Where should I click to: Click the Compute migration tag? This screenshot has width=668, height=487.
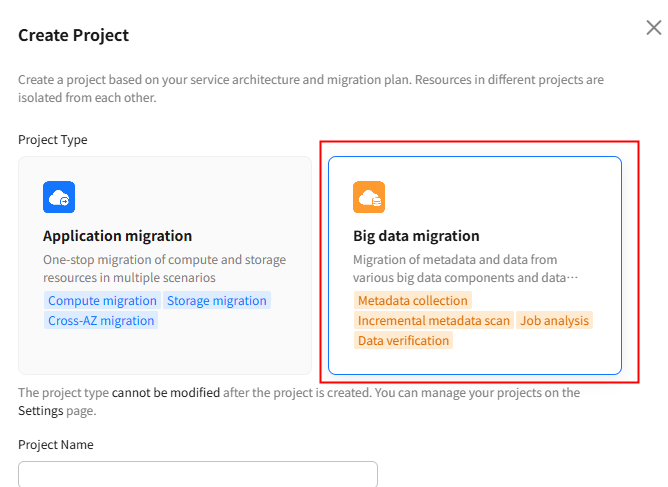[x=102, y=300]
